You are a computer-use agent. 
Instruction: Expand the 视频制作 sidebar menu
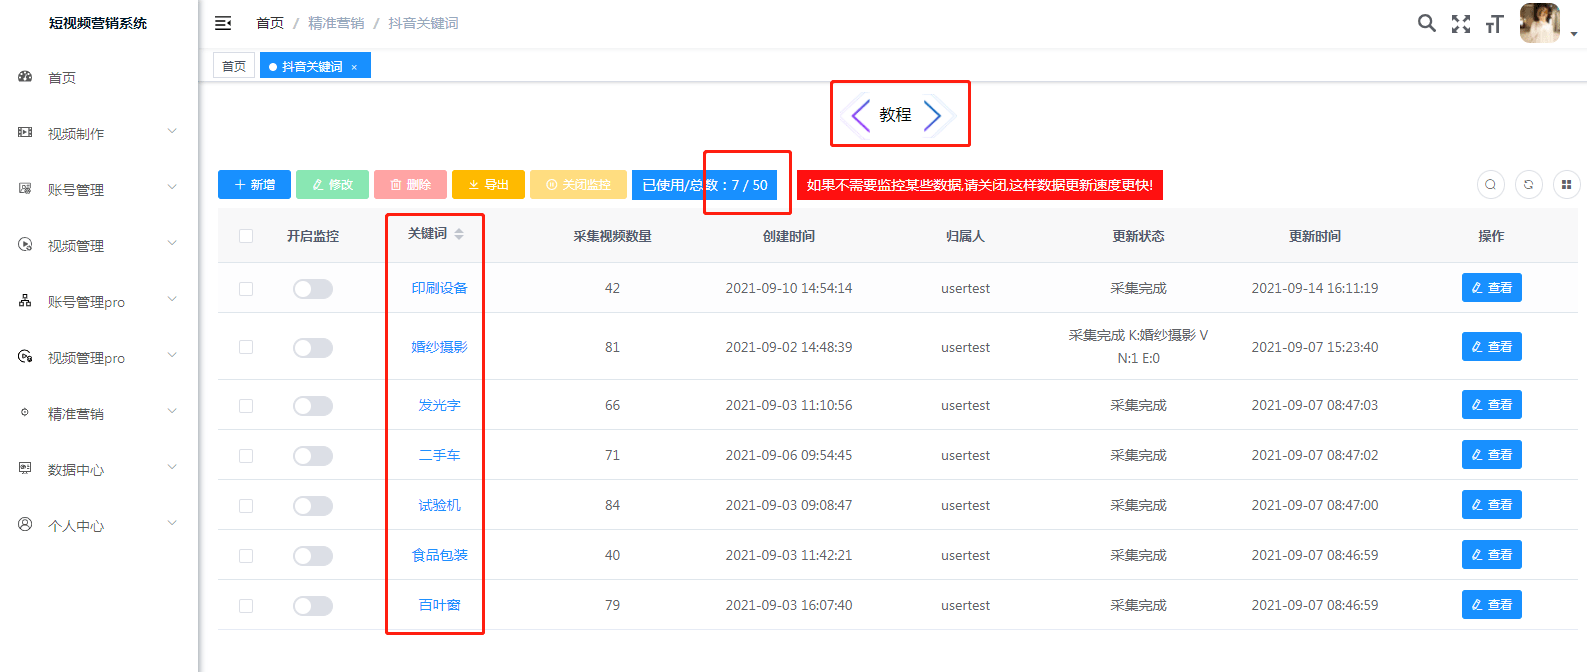point(98,133)
